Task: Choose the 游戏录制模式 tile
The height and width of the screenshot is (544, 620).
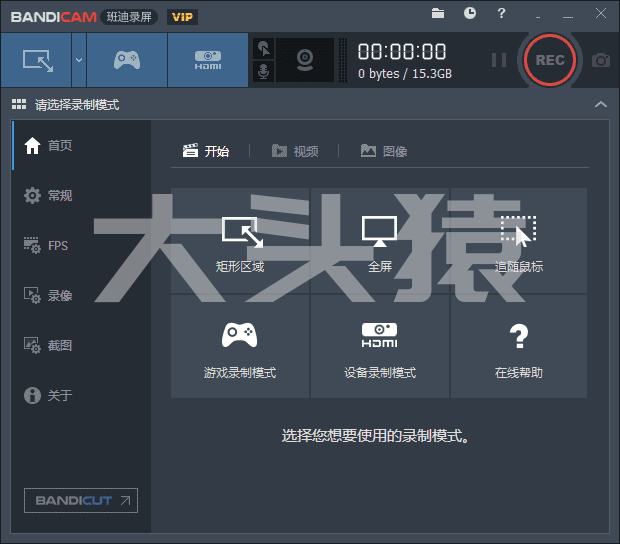Action: 240,346
